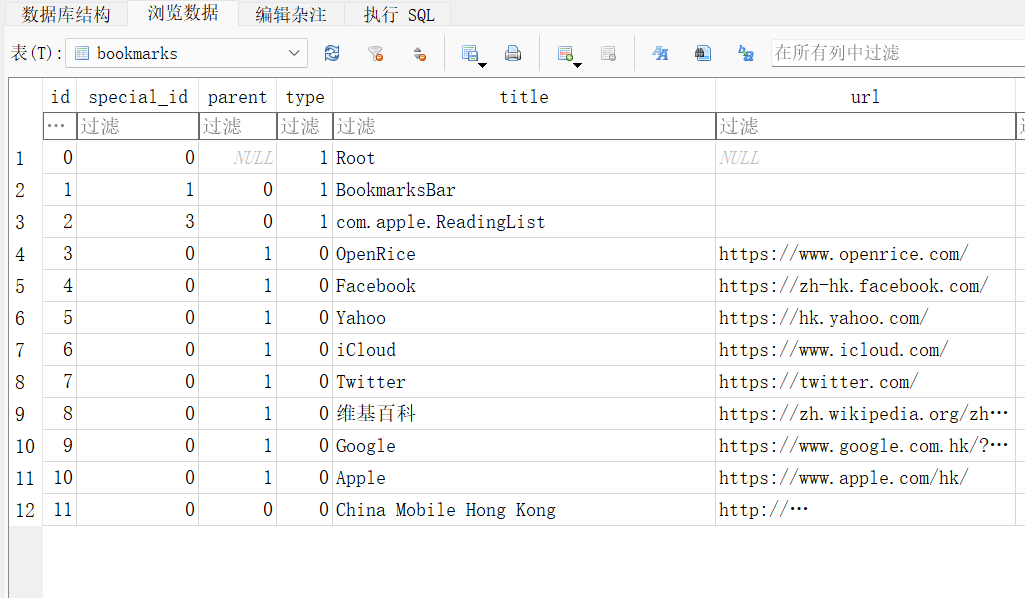Select the Twitter title cell
The width and height of the screenshot is (1025, 598).
click(x=524, y=382)
